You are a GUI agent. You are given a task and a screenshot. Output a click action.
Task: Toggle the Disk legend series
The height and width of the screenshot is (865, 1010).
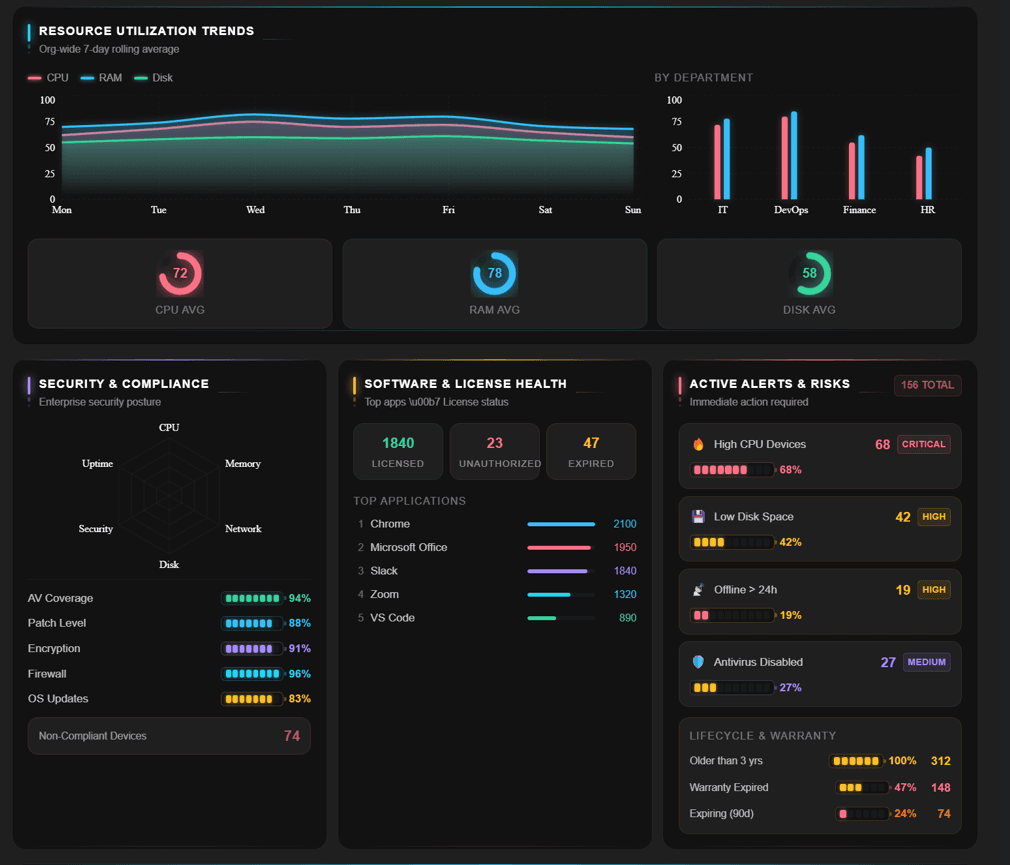tap(153, 77)
